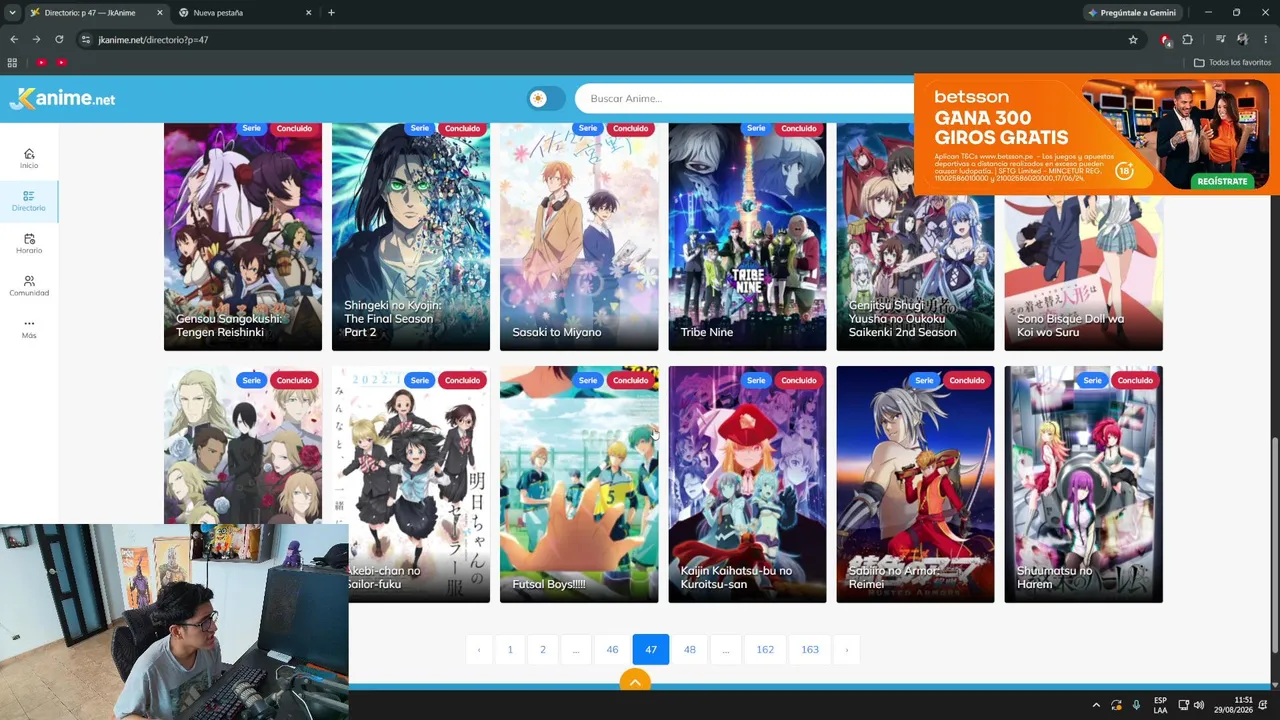1280x720 pixels.
Task: Open the volume control in taskbar
Action: pos(1199,705)
